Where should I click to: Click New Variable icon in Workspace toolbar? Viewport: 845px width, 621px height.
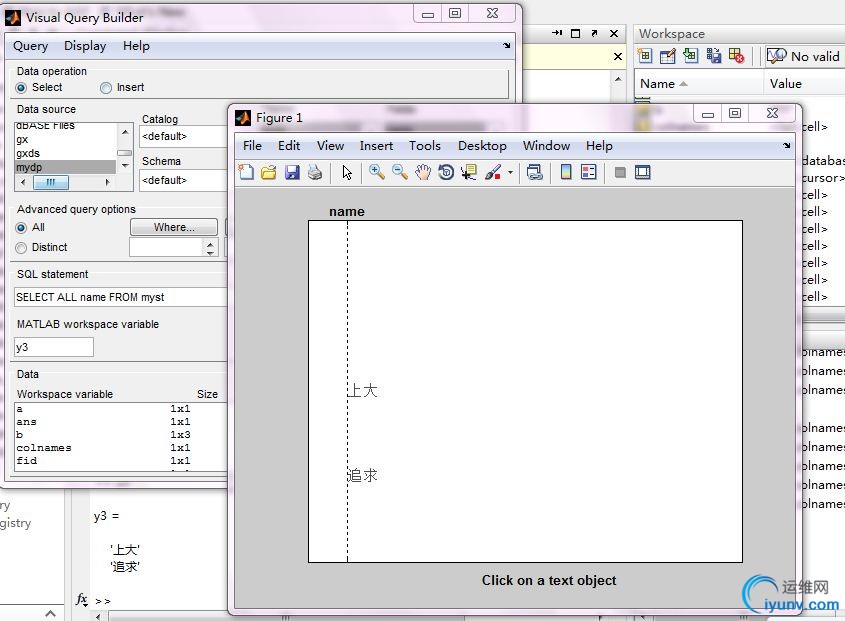[645, 56]
